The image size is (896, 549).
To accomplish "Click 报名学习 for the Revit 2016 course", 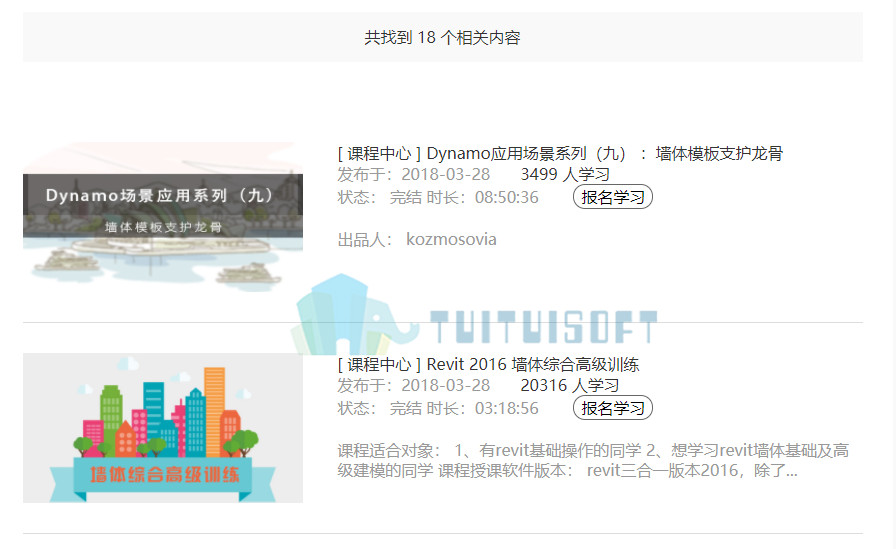I will 613,408.
